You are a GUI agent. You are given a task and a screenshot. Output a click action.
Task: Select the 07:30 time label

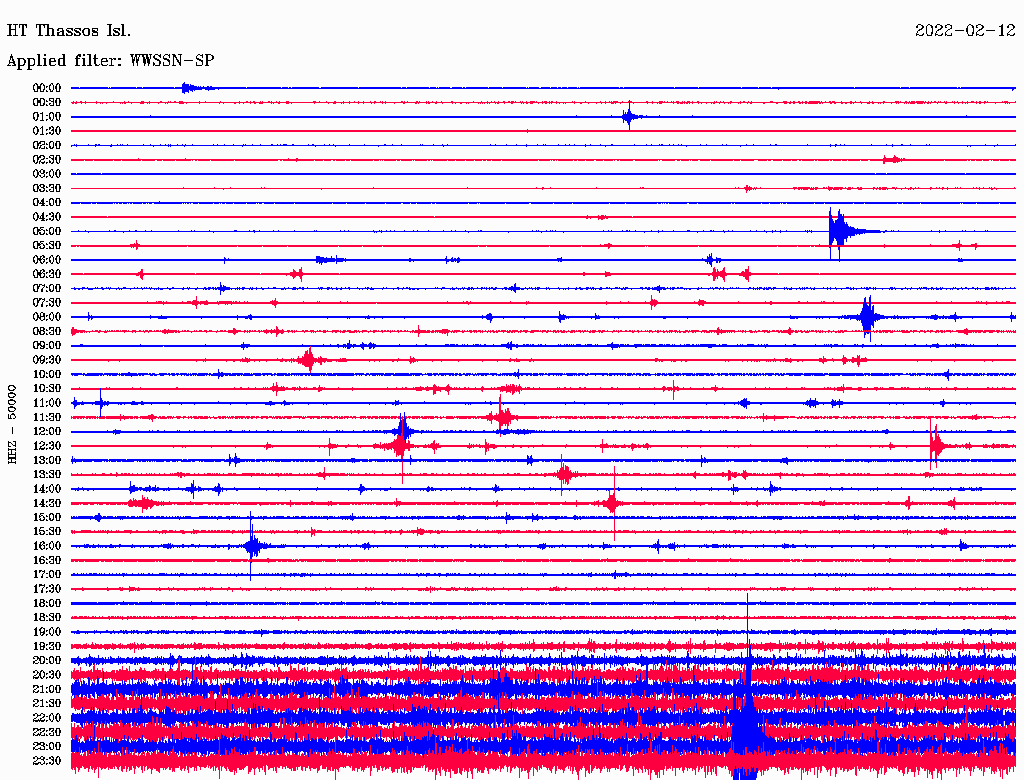pos(46,303)
